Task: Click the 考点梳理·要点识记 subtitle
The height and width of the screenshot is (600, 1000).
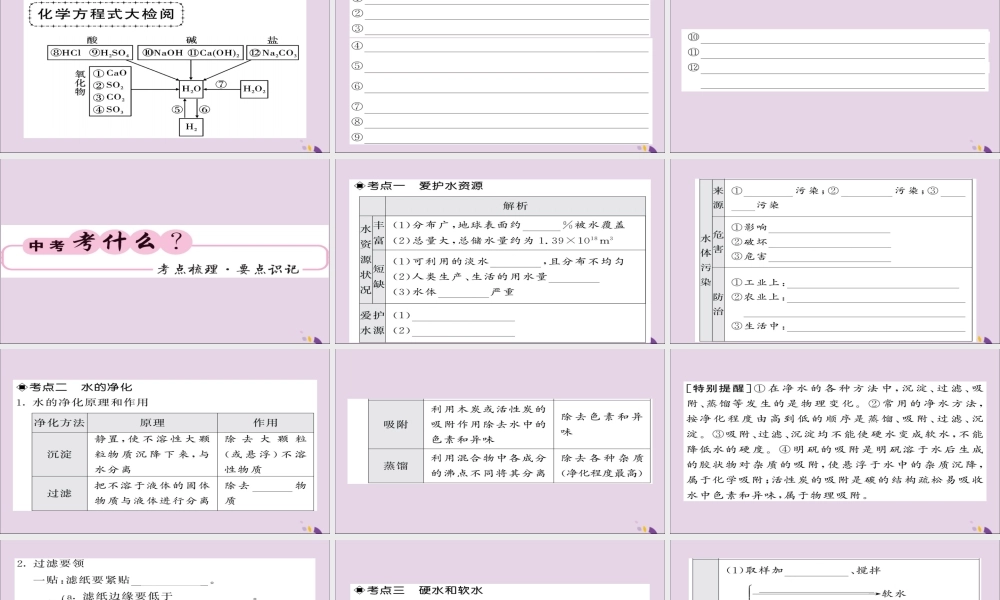Action: pos(228,269)
